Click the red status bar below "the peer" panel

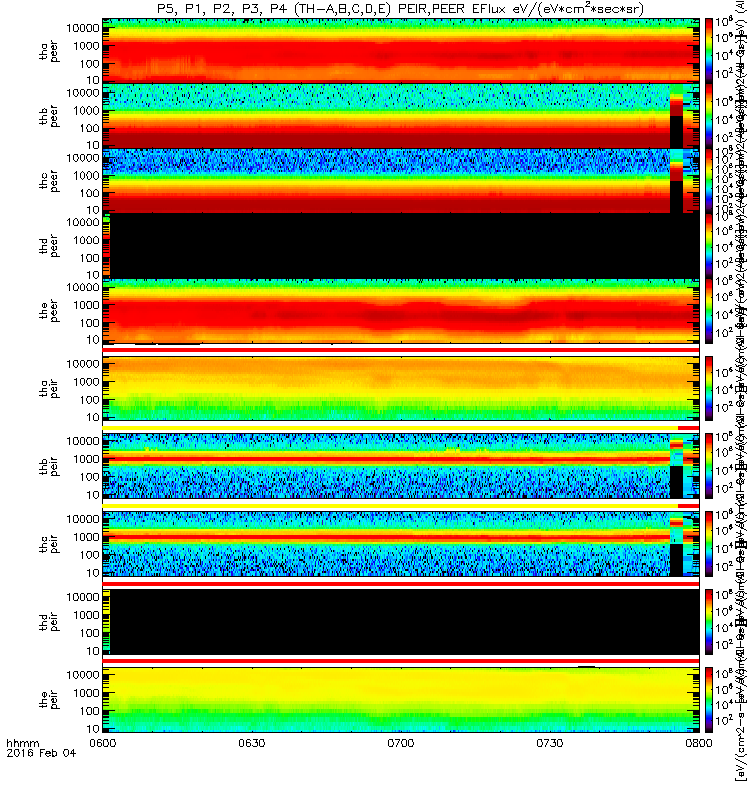pos(401,350)
